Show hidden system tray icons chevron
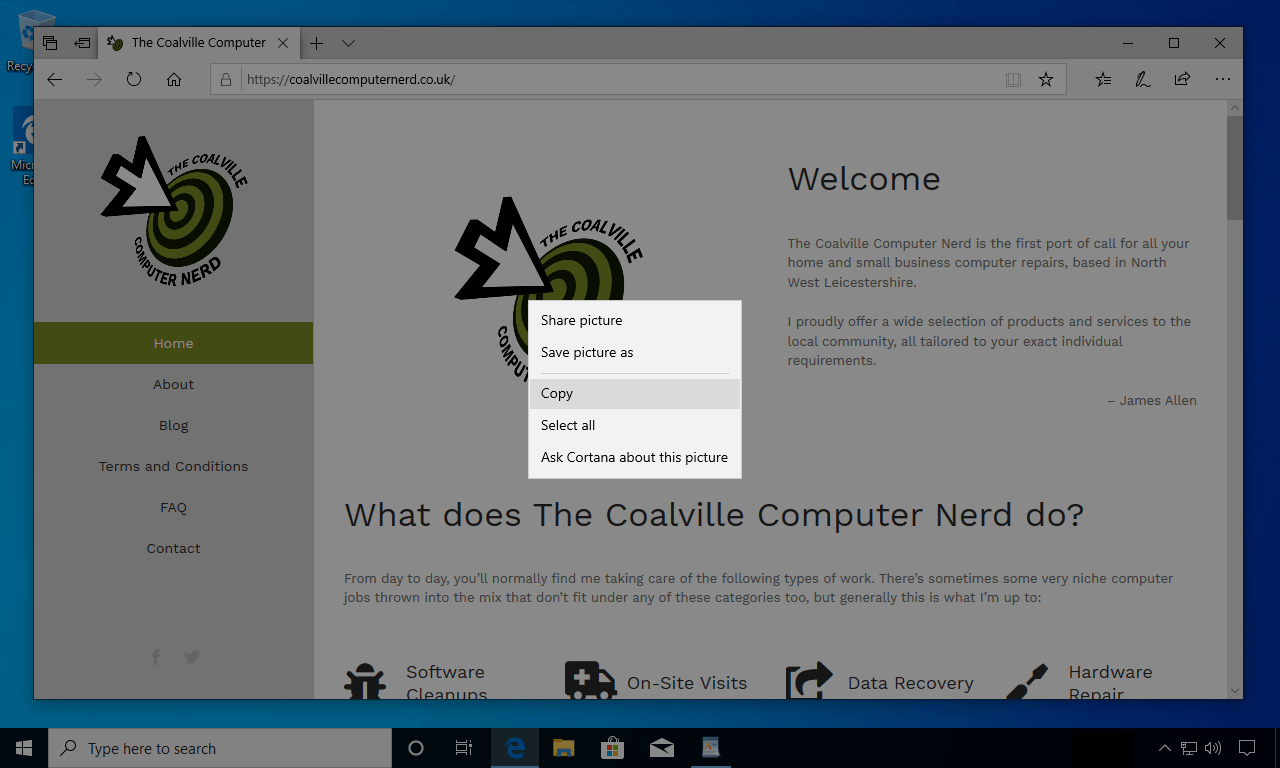 [1164, 748]
